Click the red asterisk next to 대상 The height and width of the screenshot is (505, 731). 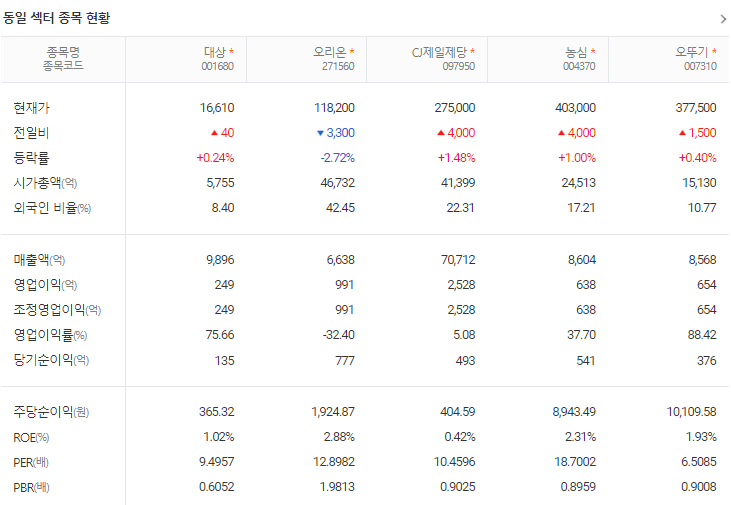click(231, 51)
